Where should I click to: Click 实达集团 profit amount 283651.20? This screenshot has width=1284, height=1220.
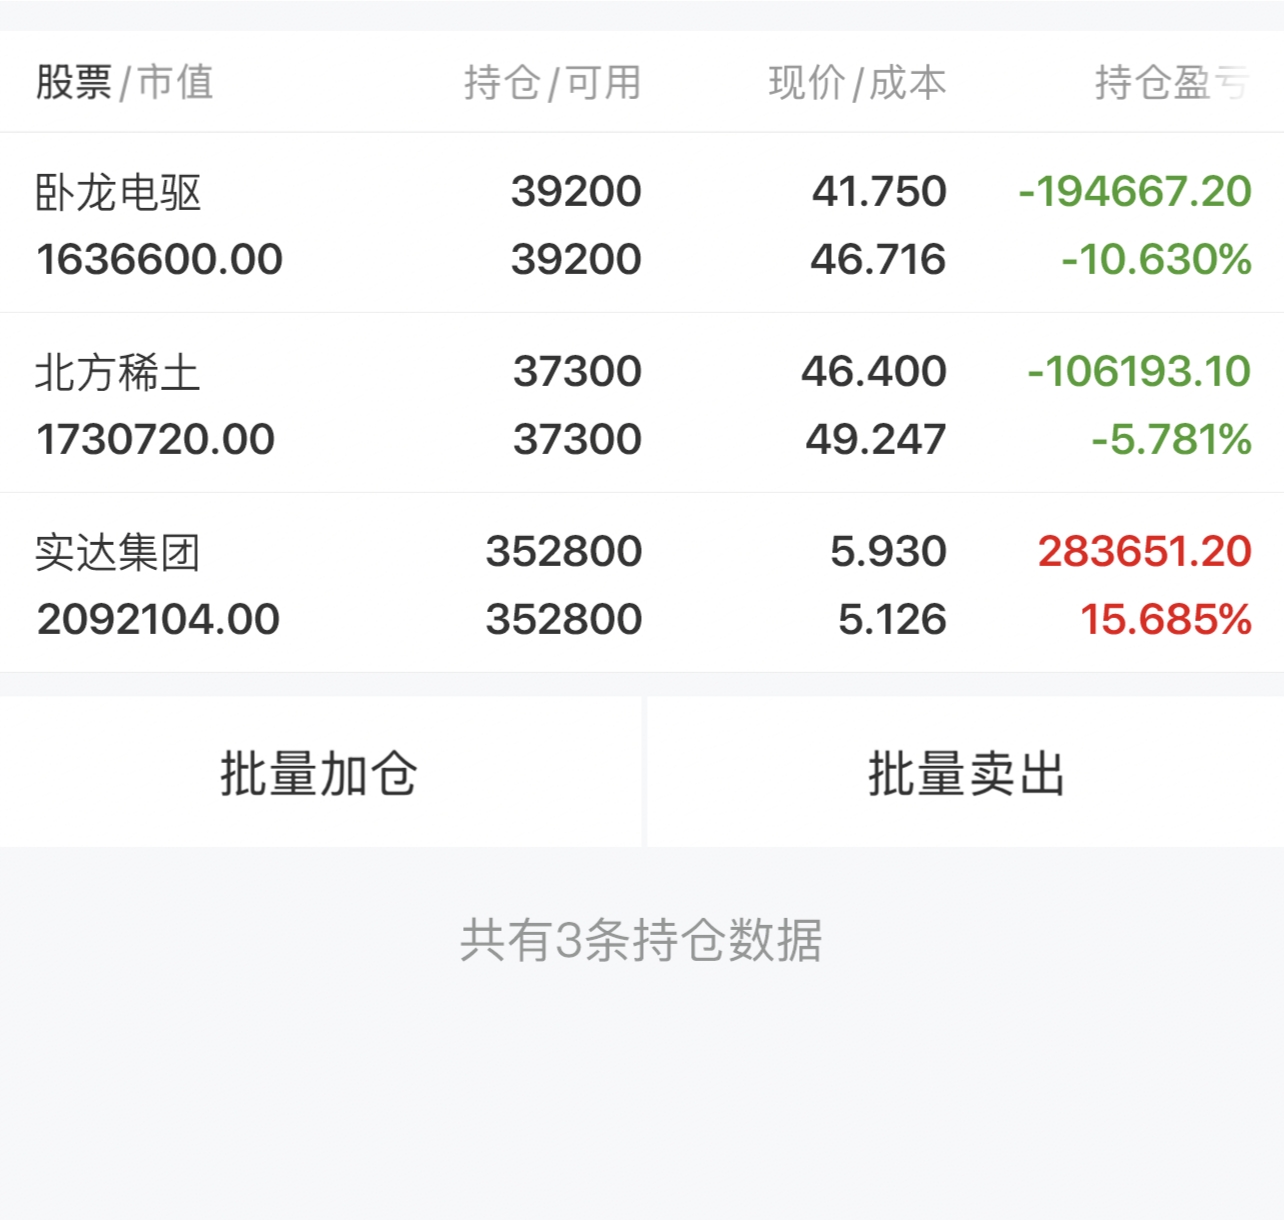tap(1144, 552)
